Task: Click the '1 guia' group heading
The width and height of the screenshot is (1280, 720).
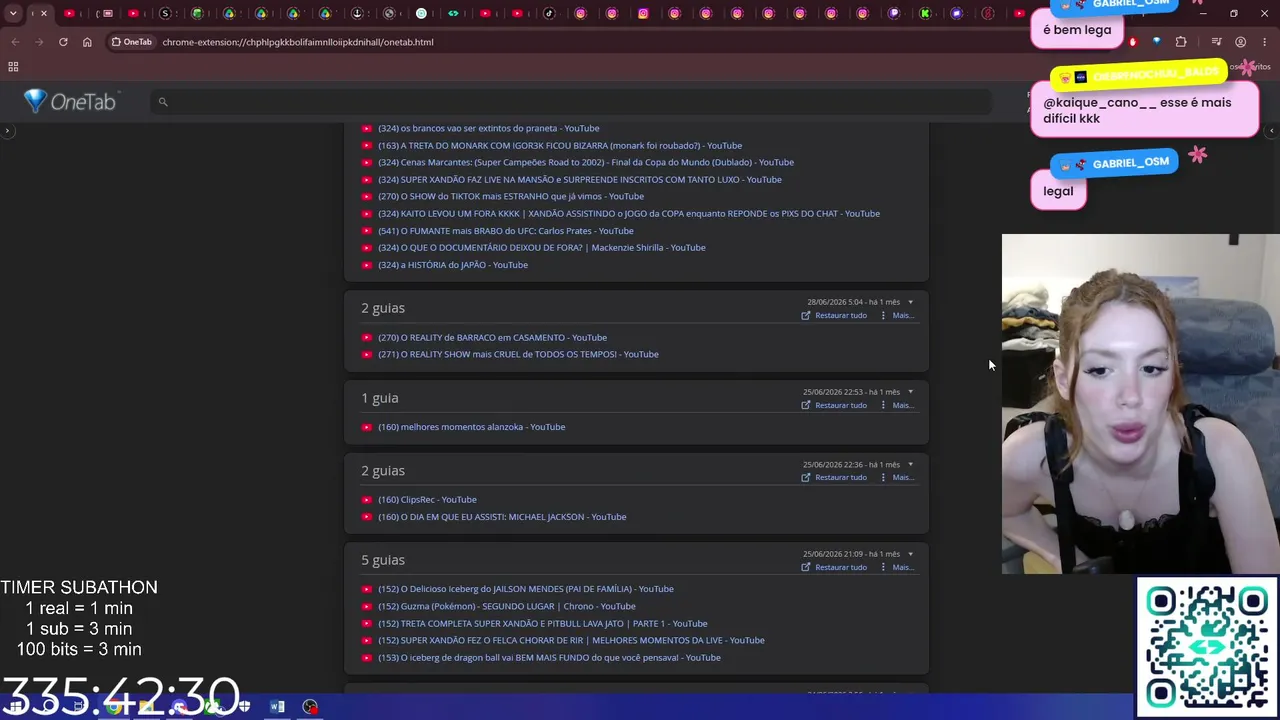Action: pyautogui.click(x=380, y=398)
